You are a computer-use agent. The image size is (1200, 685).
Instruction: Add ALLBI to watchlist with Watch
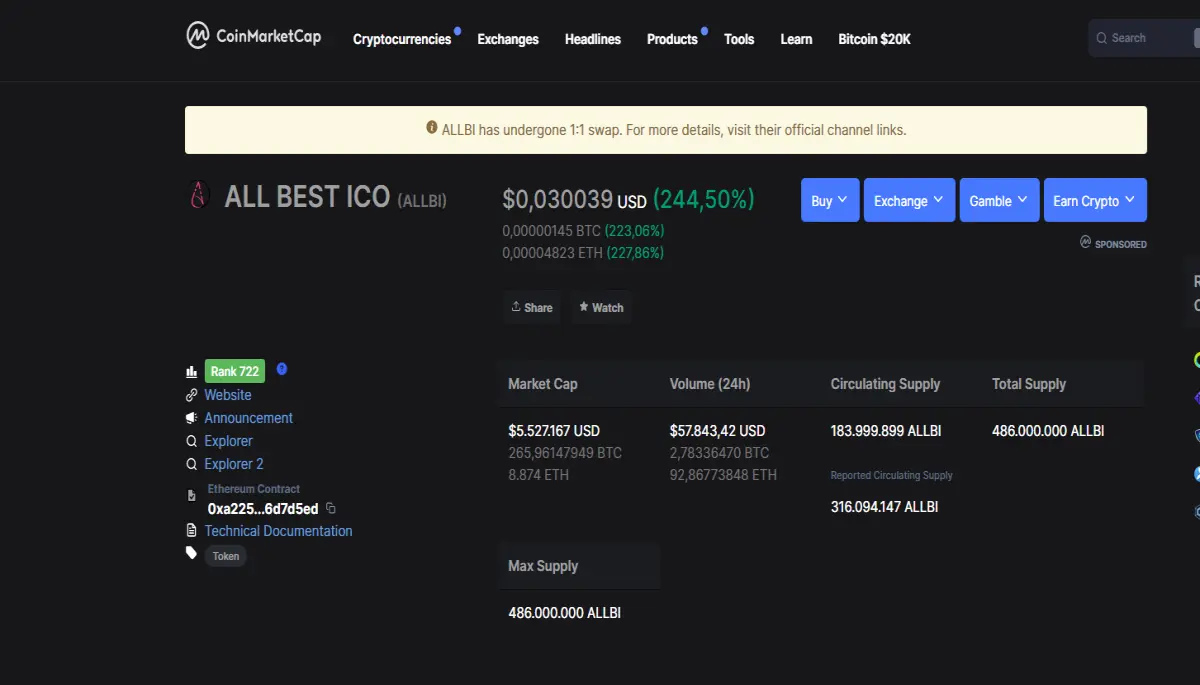(601, 307)
